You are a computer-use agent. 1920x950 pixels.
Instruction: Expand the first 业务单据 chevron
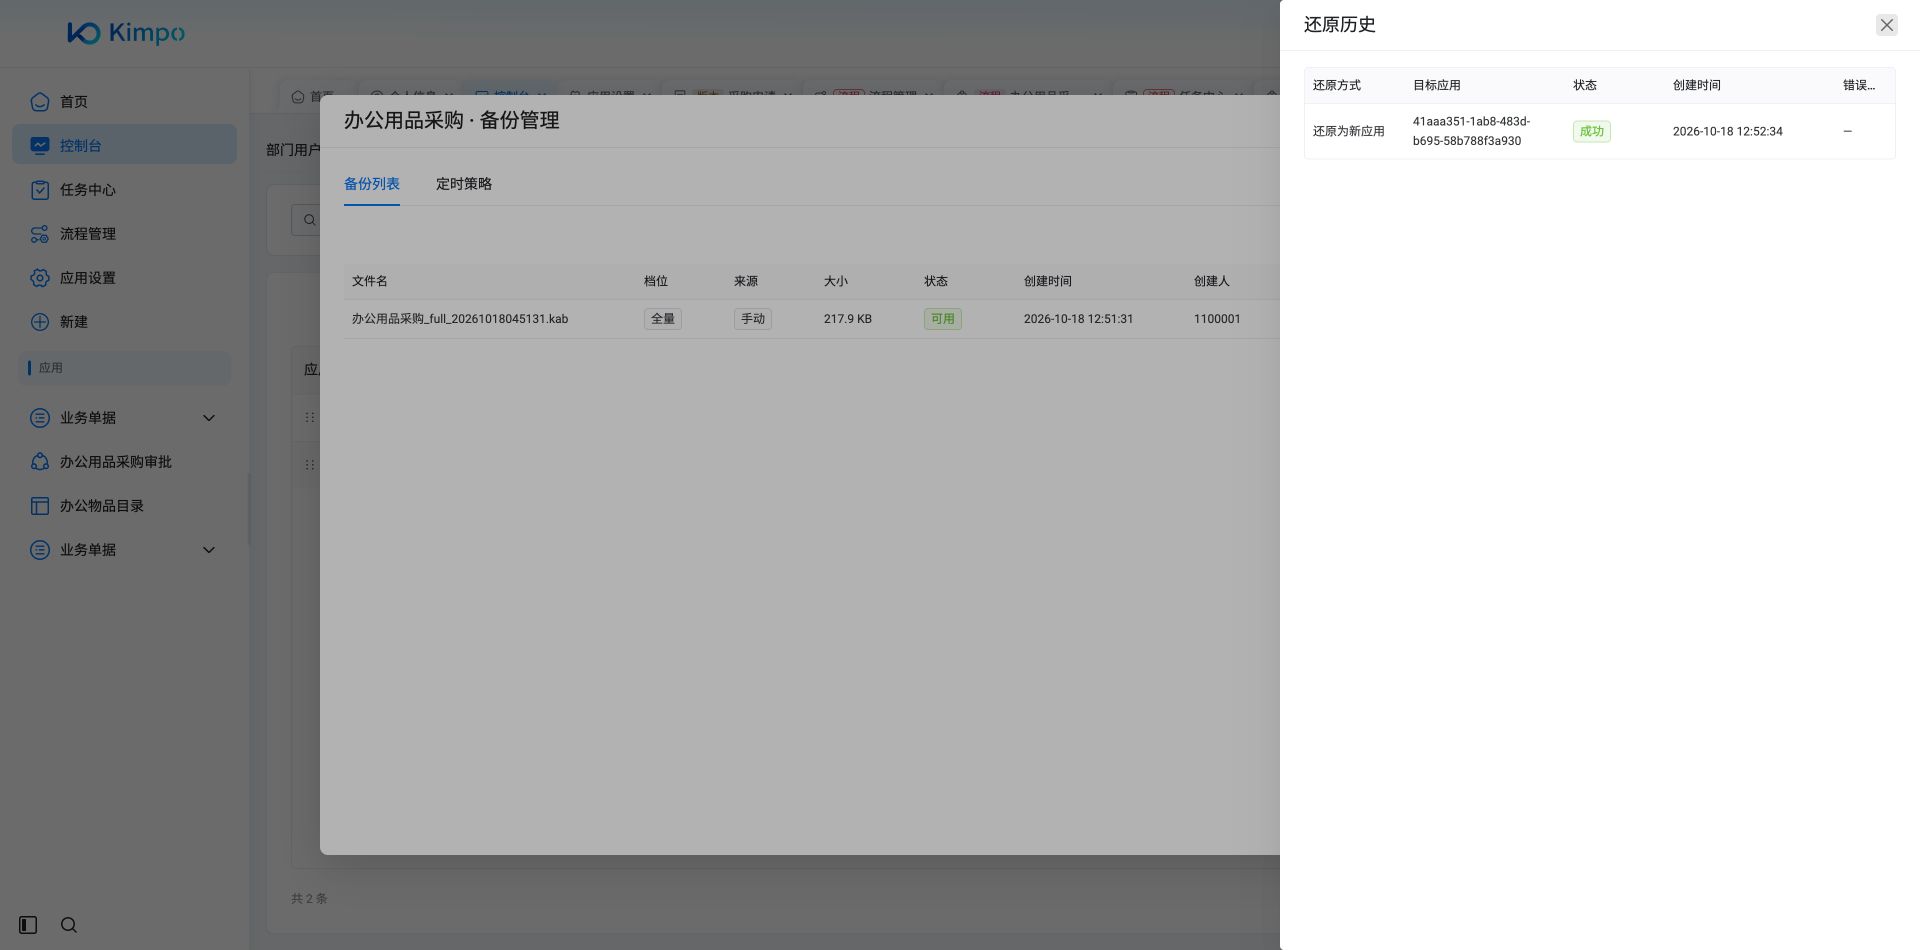click(x=209, y=417)
